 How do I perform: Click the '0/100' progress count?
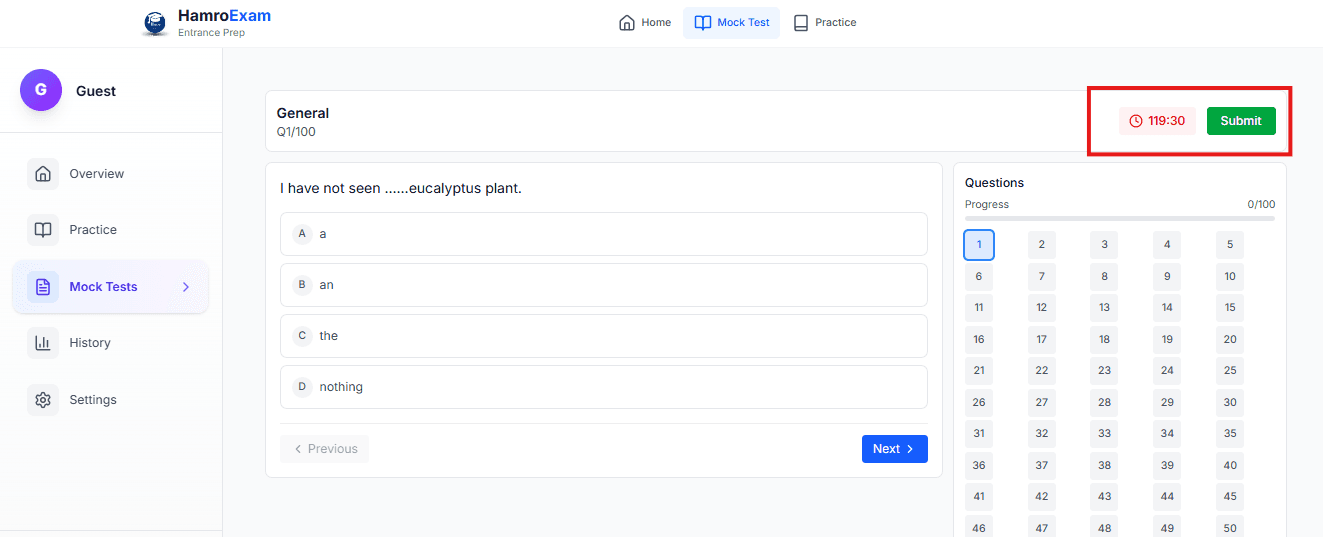tap(1261, 205)
